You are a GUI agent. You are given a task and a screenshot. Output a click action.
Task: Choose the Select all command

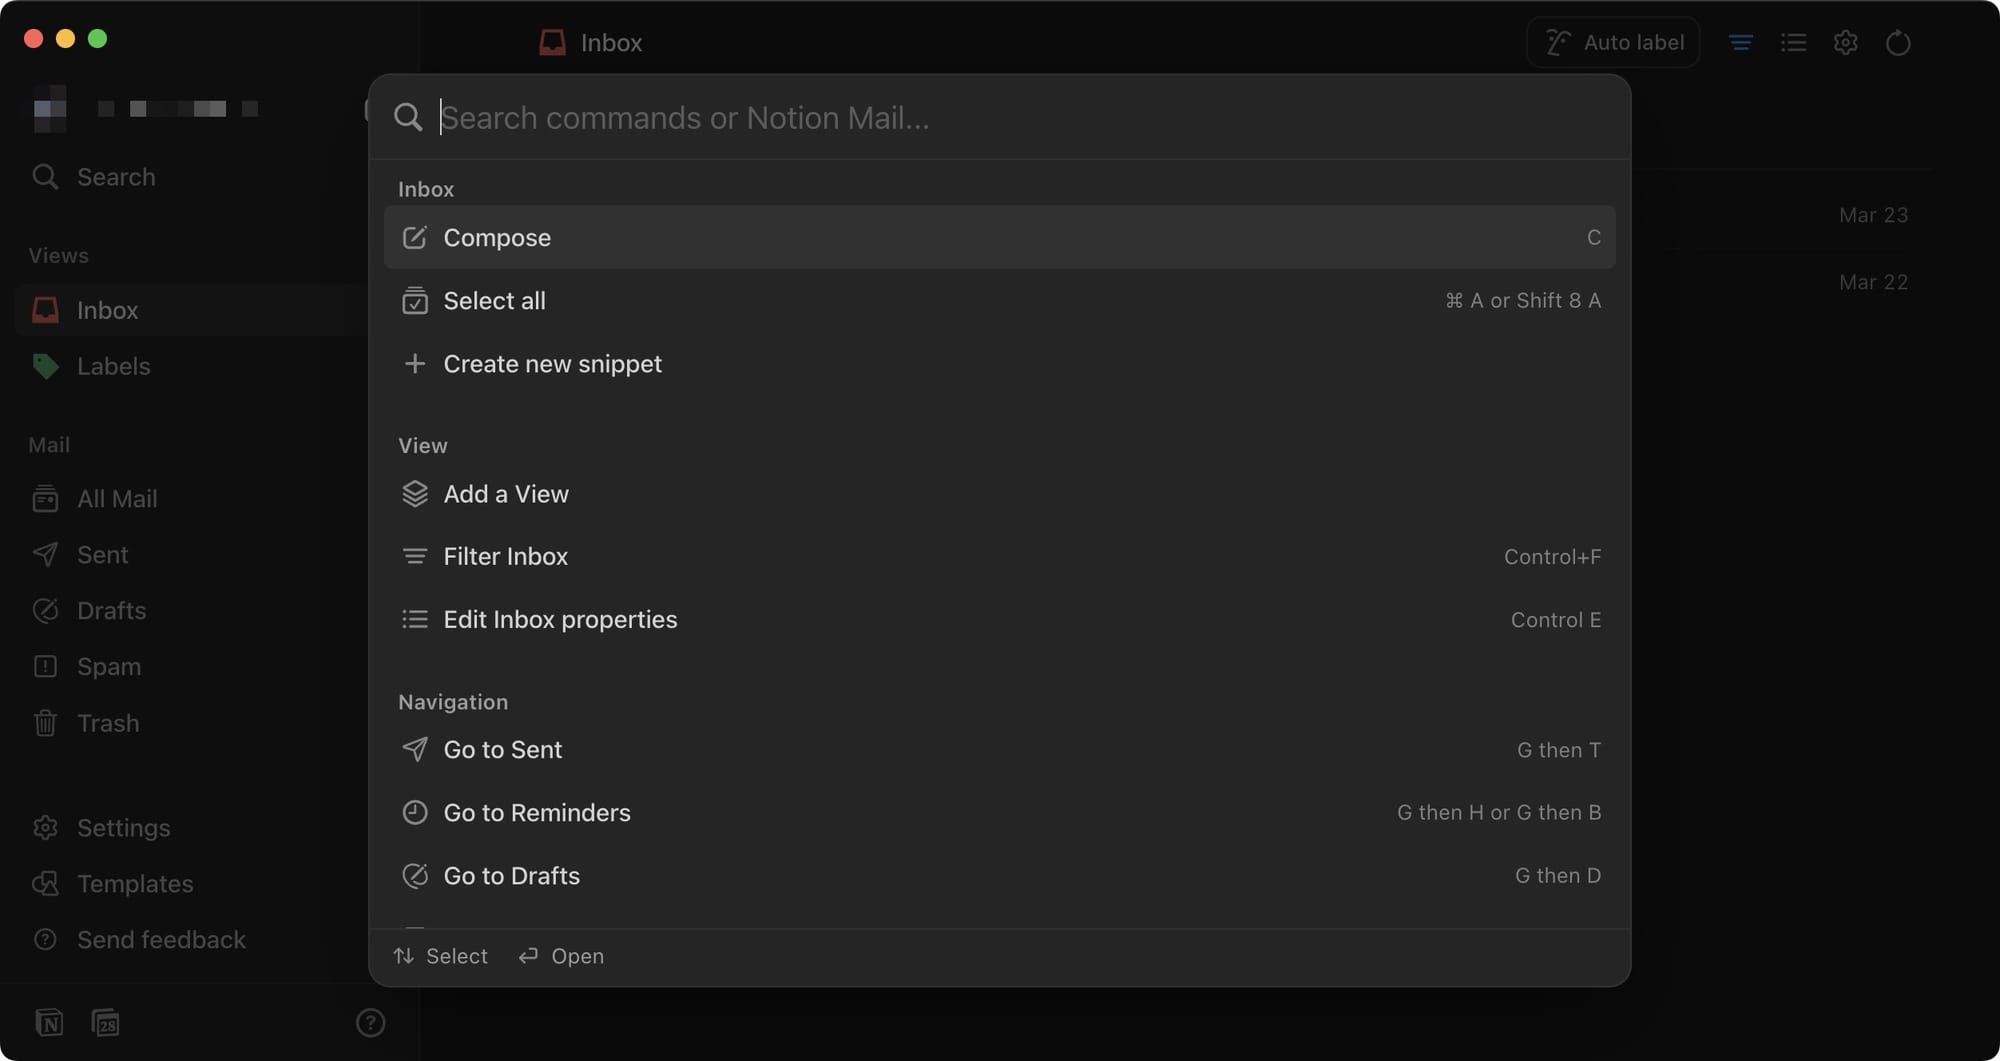tap(999, 300)
